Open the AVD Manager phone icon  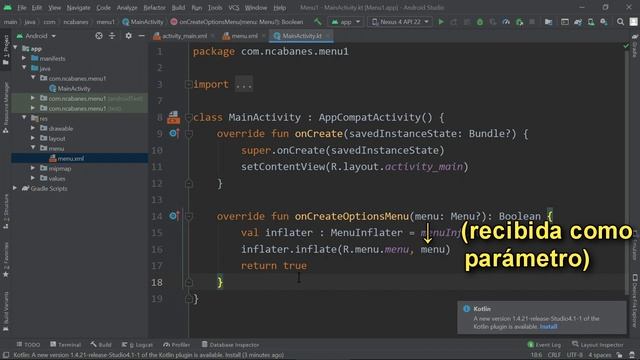(x=591, y=22)
